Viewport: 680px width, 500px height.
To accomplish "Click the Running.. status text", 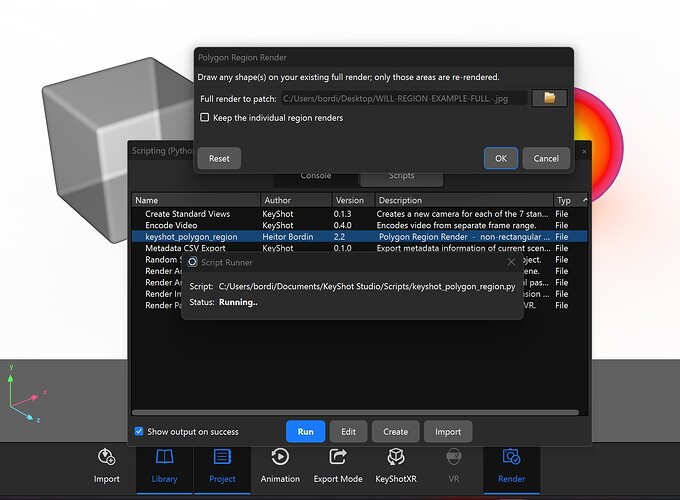I will tap(238, 302).
